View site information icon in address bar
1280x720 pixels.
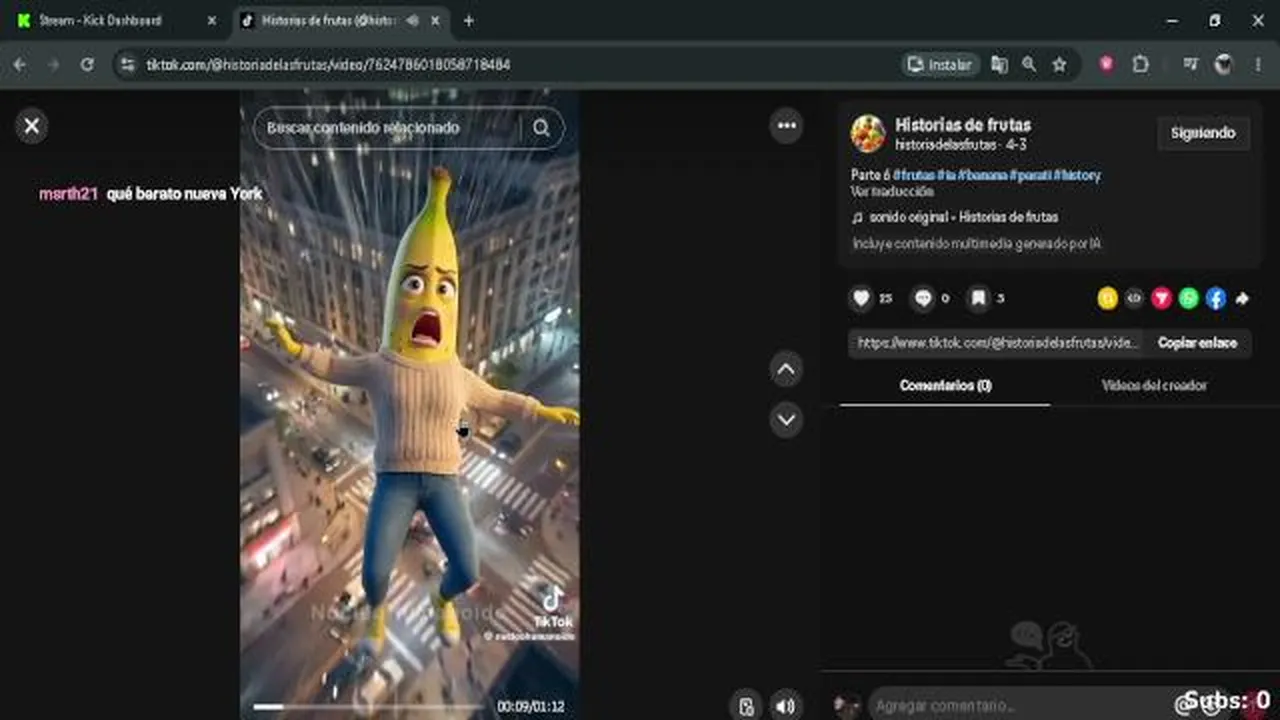coord(127,64)
